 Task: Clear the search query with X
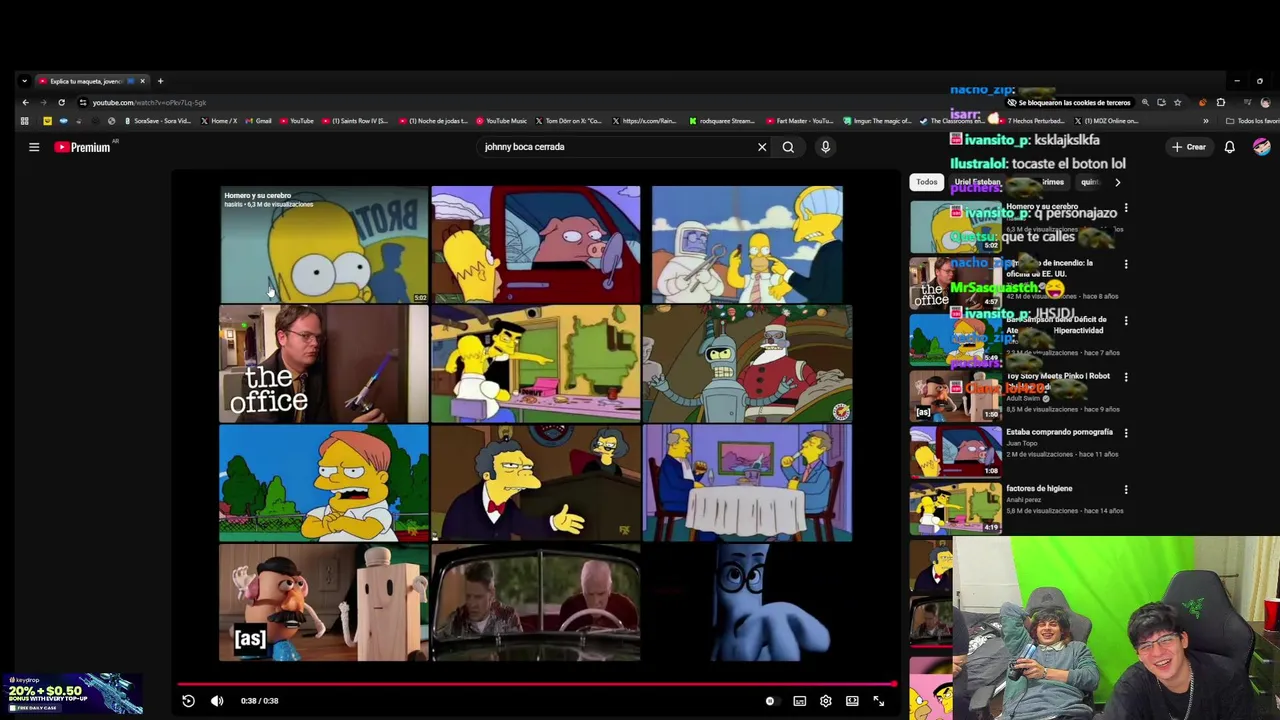pos(762,147)
